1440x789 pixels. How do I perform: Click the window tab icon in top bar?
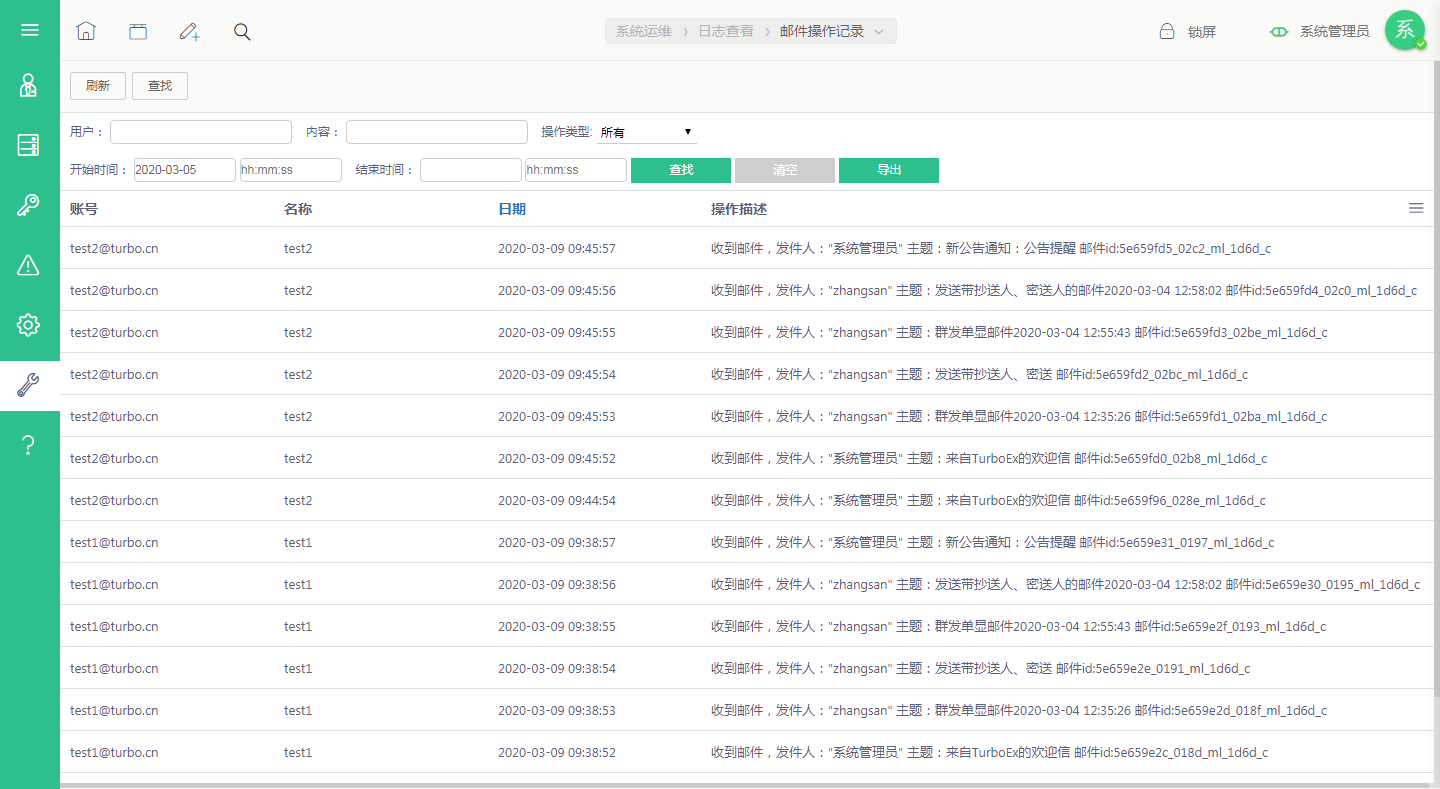pyautogui.click(x=138, y=31)
